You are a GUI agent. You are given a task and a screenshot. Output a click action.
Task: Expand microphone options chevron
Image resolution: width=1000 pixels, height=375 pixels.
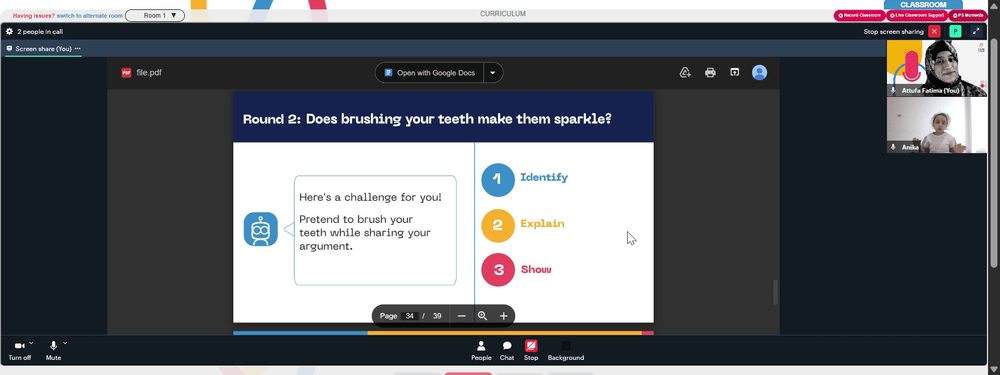click(65, 343)
